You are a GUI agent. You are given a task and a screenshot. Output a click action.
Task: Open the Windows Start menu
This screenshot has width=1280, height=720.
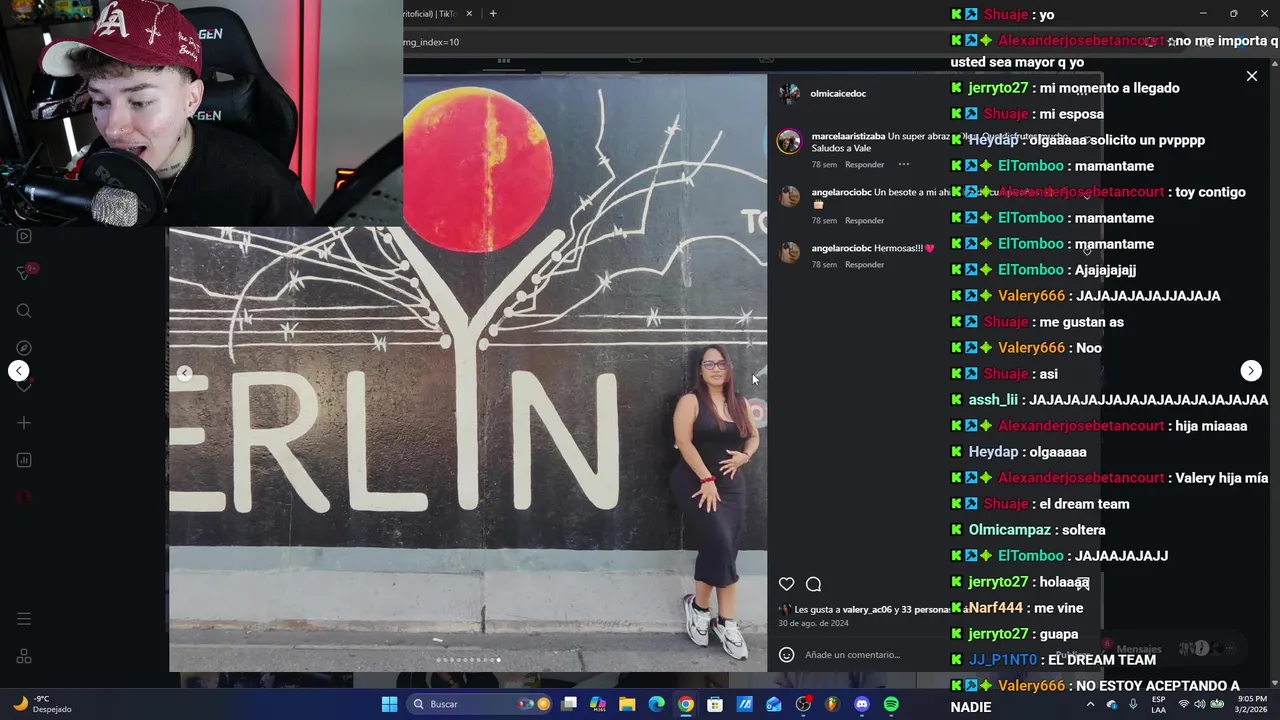[389, 704]
